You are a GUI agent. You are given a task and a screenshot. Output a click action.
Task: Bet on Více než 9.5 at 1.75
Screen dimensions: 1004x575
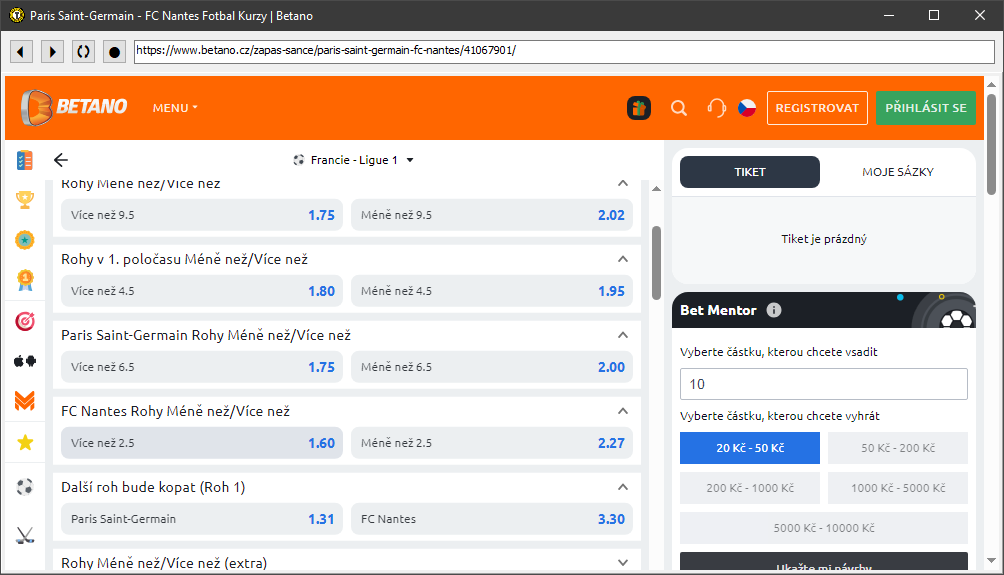pos(202,215)
